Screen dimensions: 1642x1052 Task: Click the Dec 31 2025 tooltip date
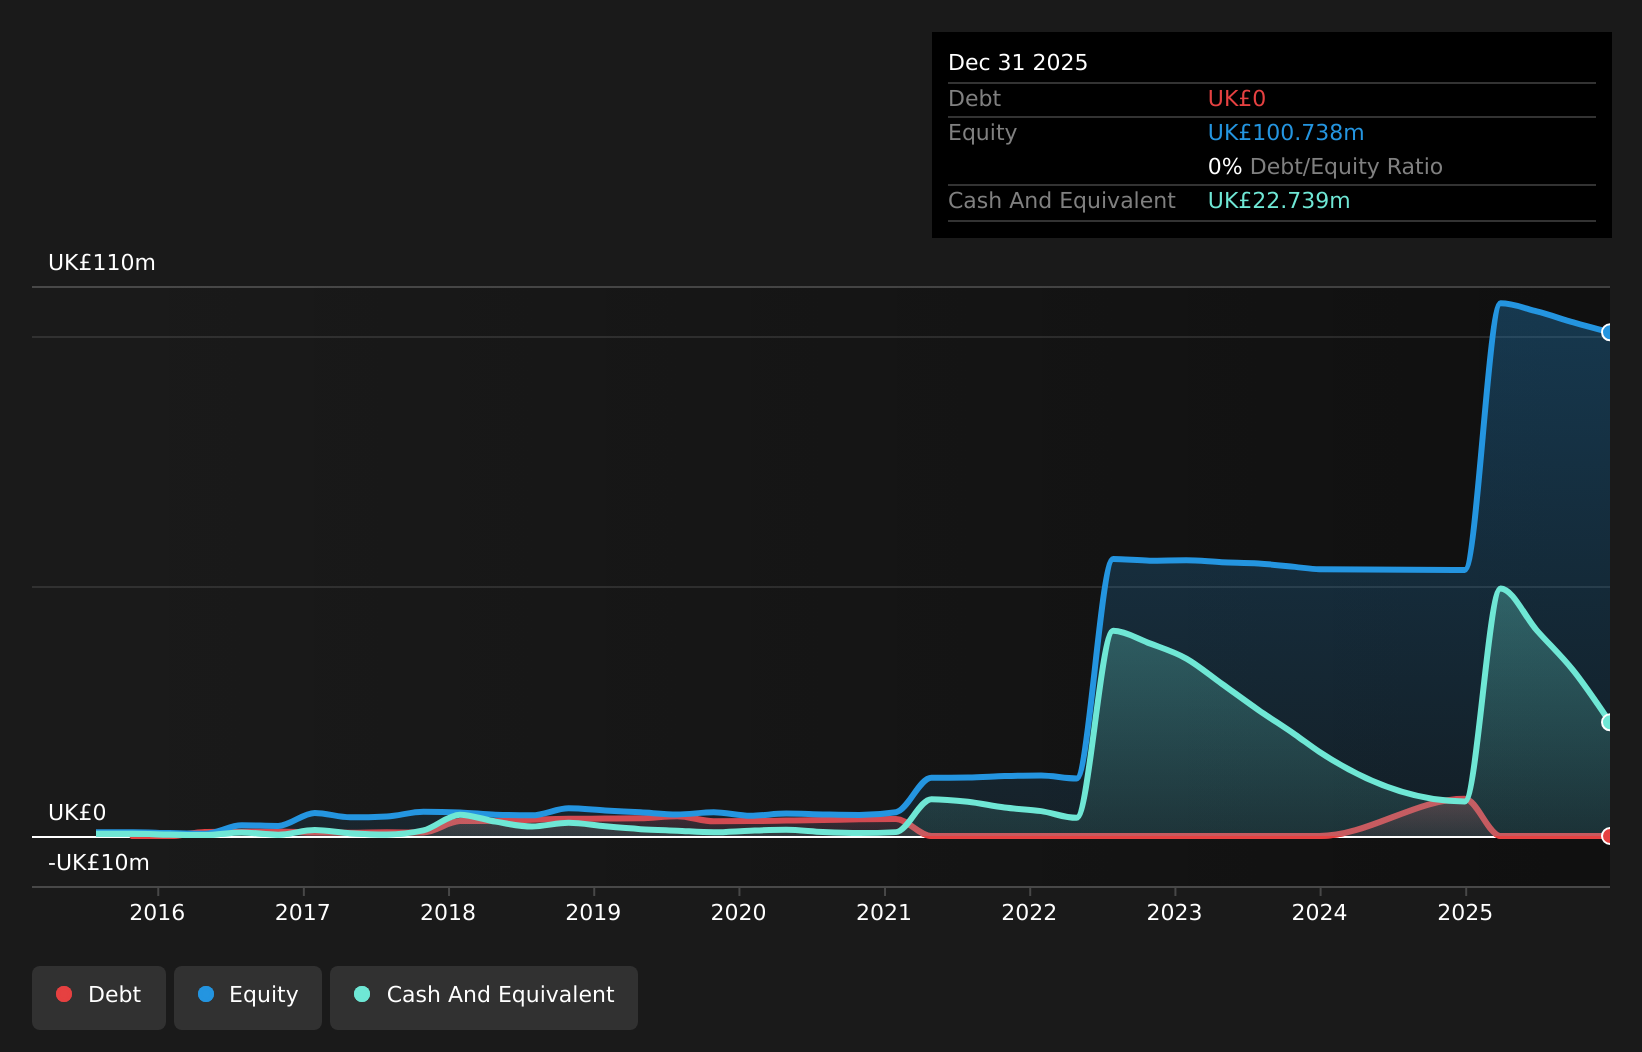[1018, 63]
